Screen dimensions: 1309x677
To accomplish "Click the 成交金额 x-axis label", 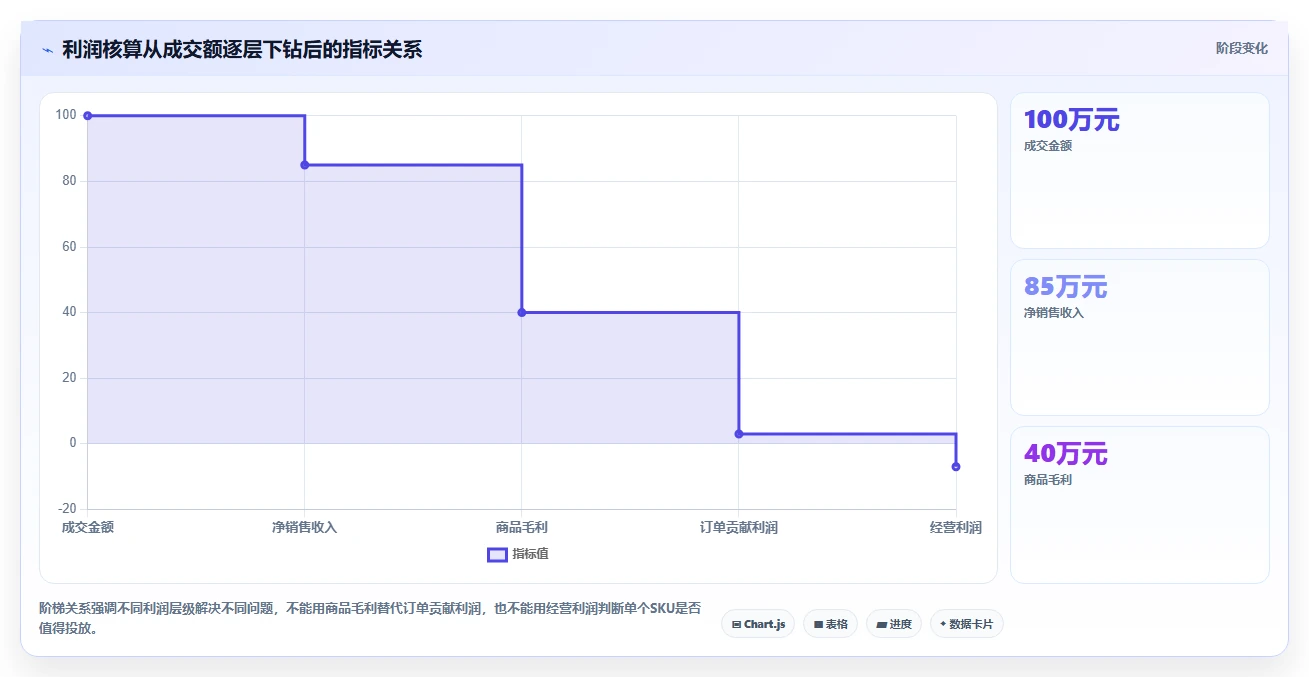I will click(88, 527).
